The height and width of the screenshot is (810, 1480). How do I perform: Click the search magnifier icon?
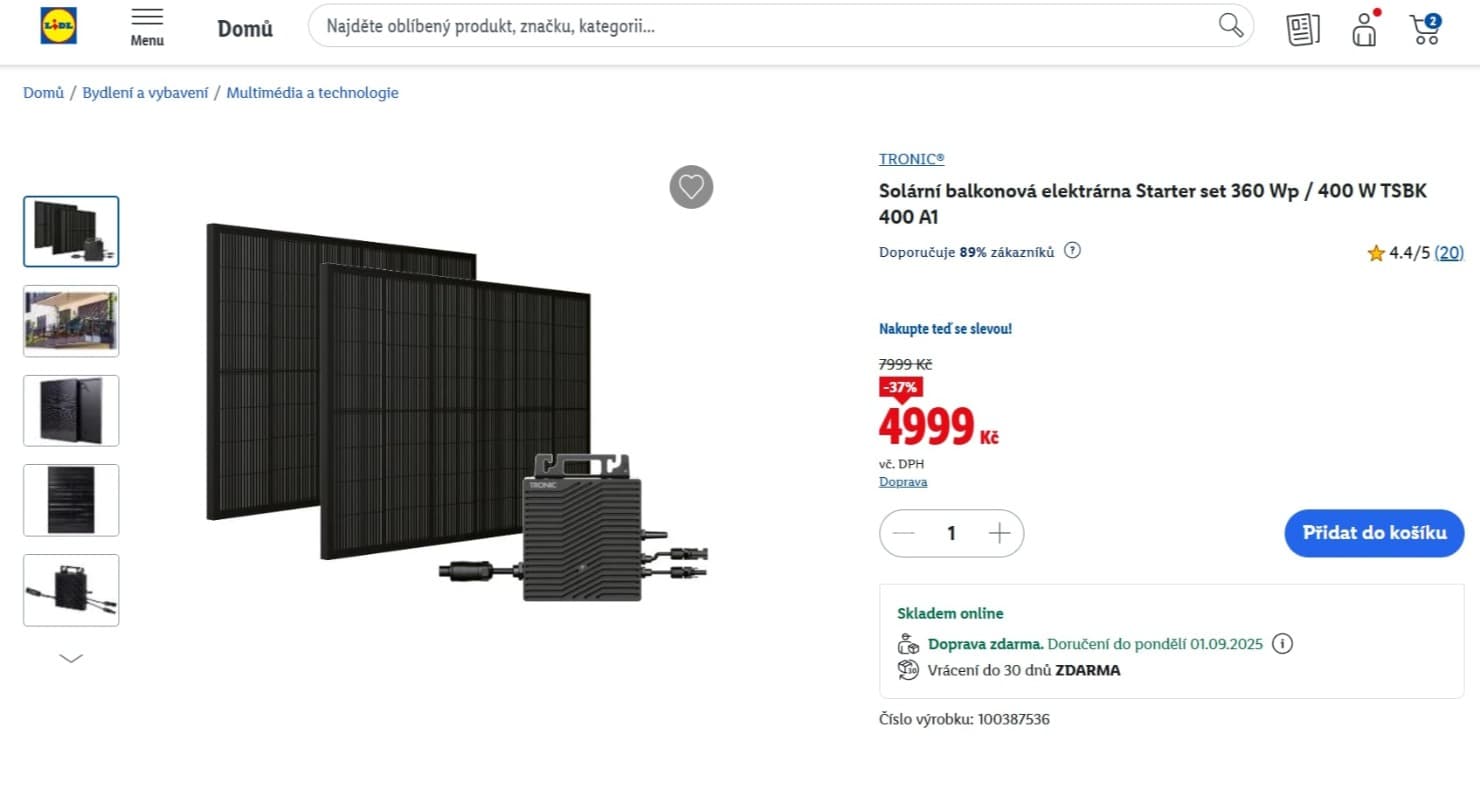pos(1231,25)
